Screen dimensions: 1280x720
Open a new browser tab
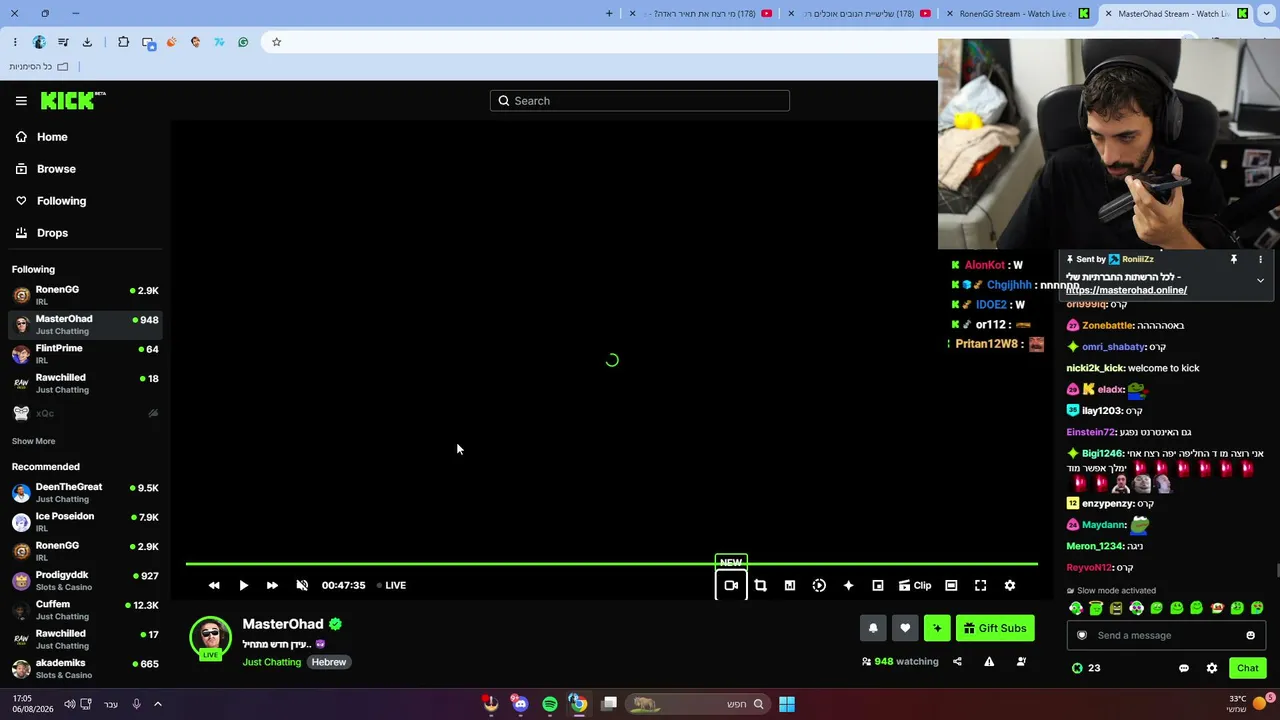click(x=610, y=14)
